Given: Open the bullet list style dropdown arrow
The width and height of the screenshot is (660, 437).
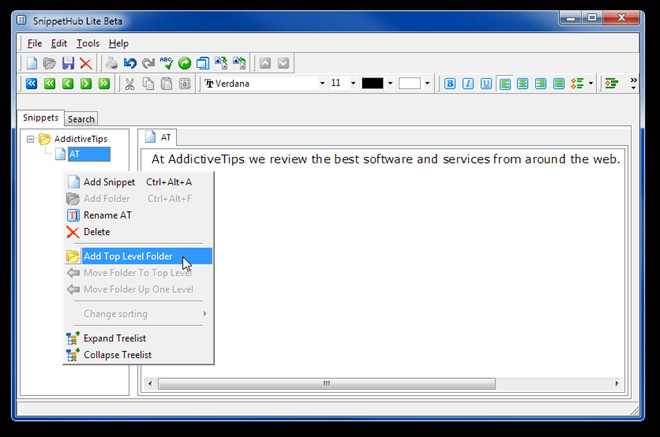Looking at the screenshot, I should (591, 83).
